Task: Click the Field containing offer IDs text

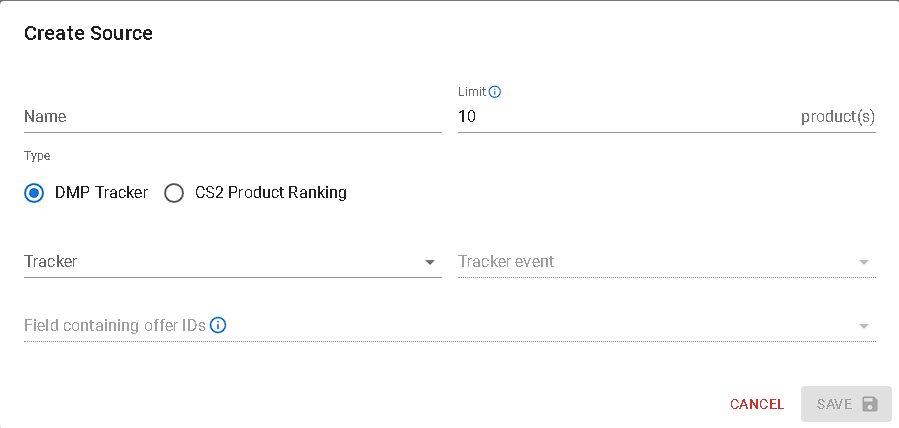Action: (114, 325)
